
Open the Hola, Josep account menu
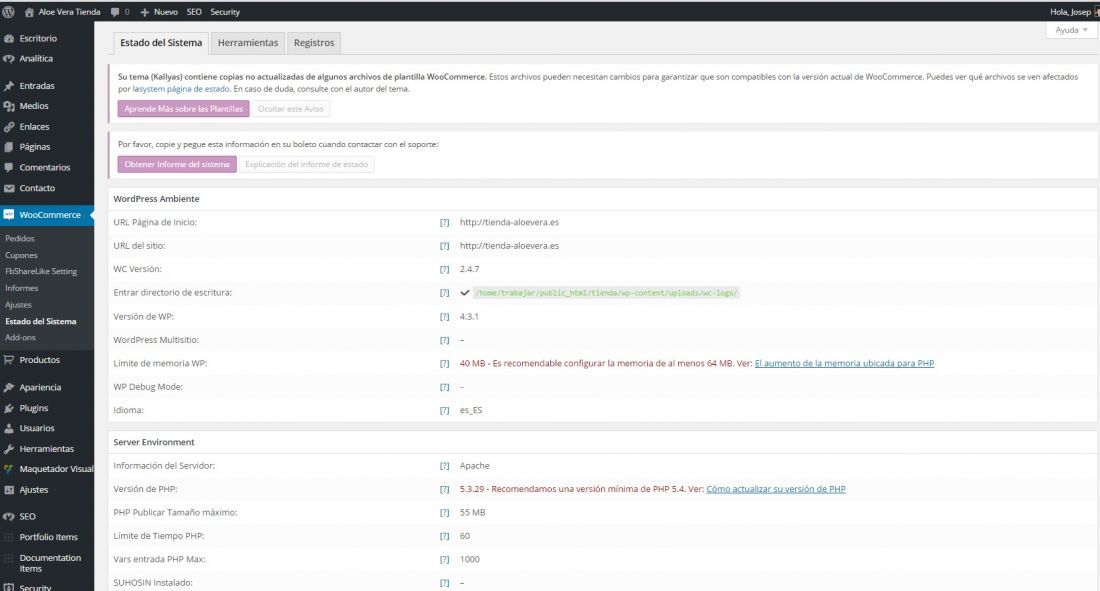[x=1073, y=12]
